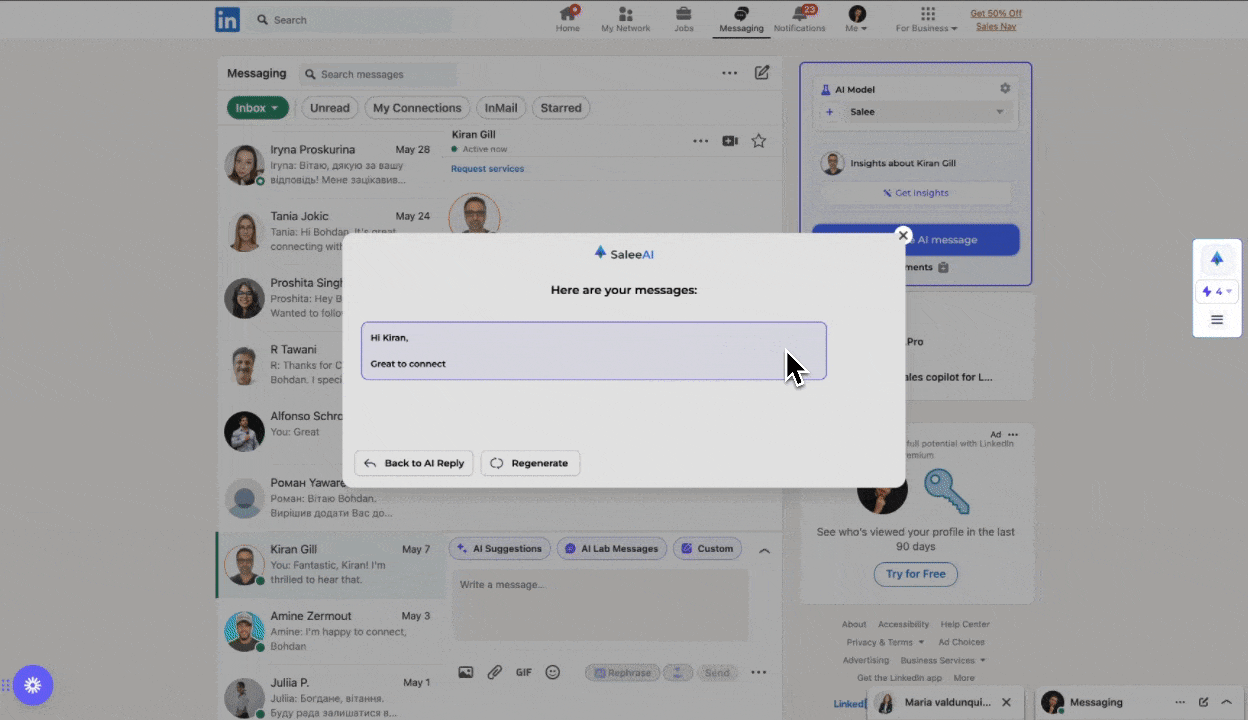
Task: Click the top LinkedIn Search box
Action: (348, 20)
